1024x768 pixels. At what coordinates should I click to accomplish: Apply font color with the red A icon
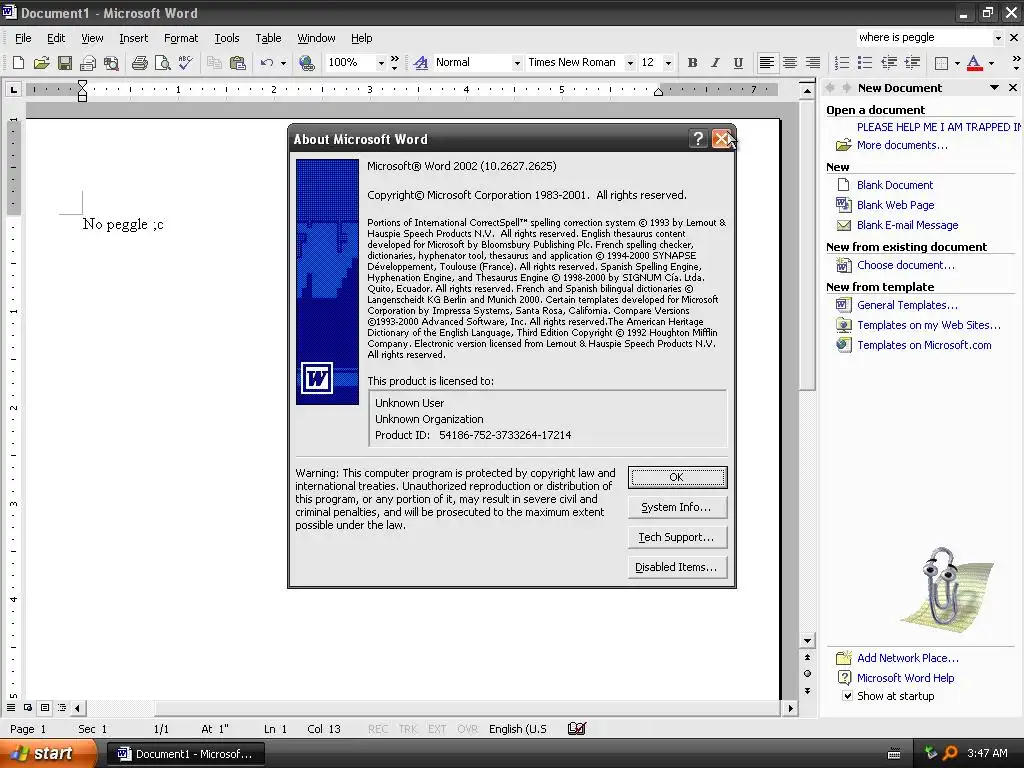[974, 63]
